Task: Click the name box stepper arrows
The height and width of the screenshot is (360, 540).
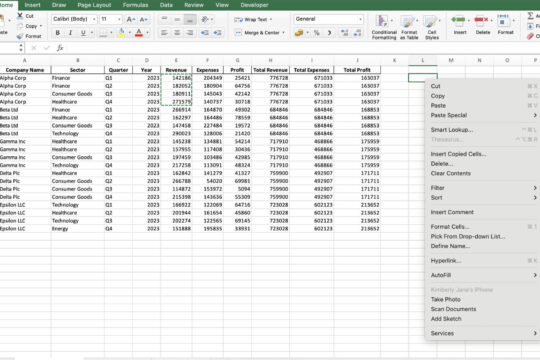Action: click(21, 48)
